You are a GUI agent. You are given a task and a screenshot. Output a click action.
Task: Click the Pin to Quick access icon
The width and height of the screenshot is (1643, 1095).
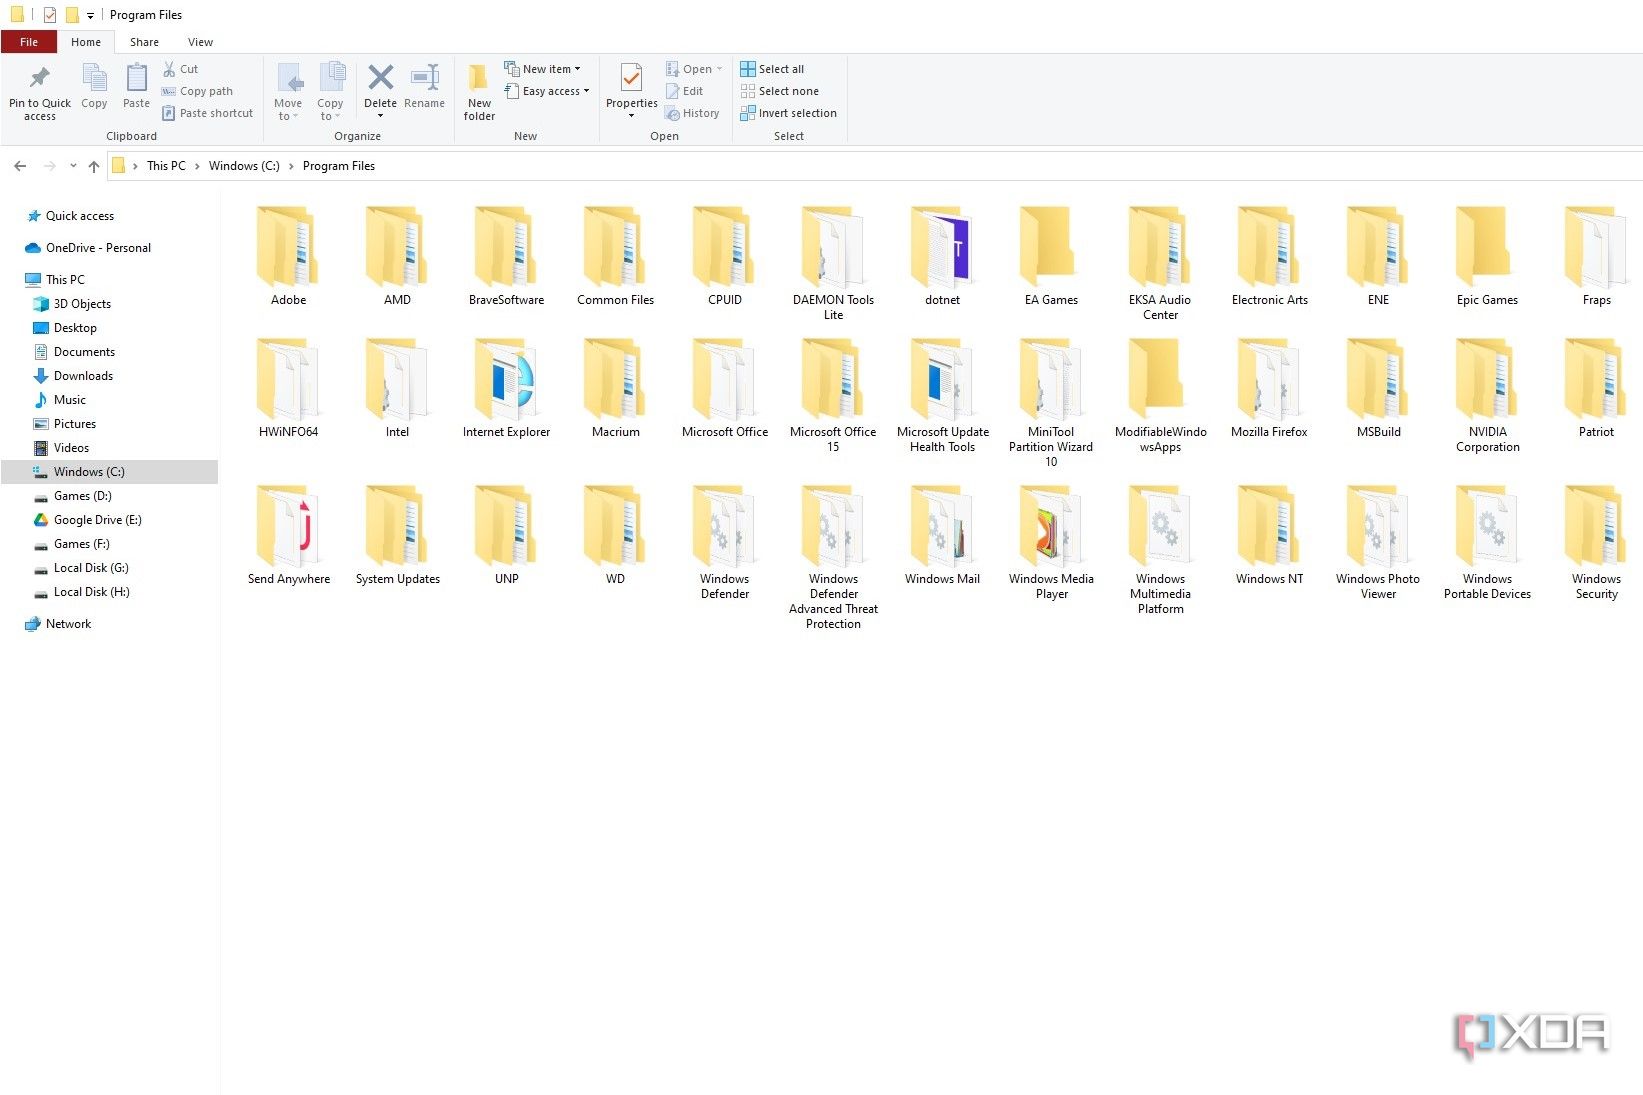(x=40, y=77)
